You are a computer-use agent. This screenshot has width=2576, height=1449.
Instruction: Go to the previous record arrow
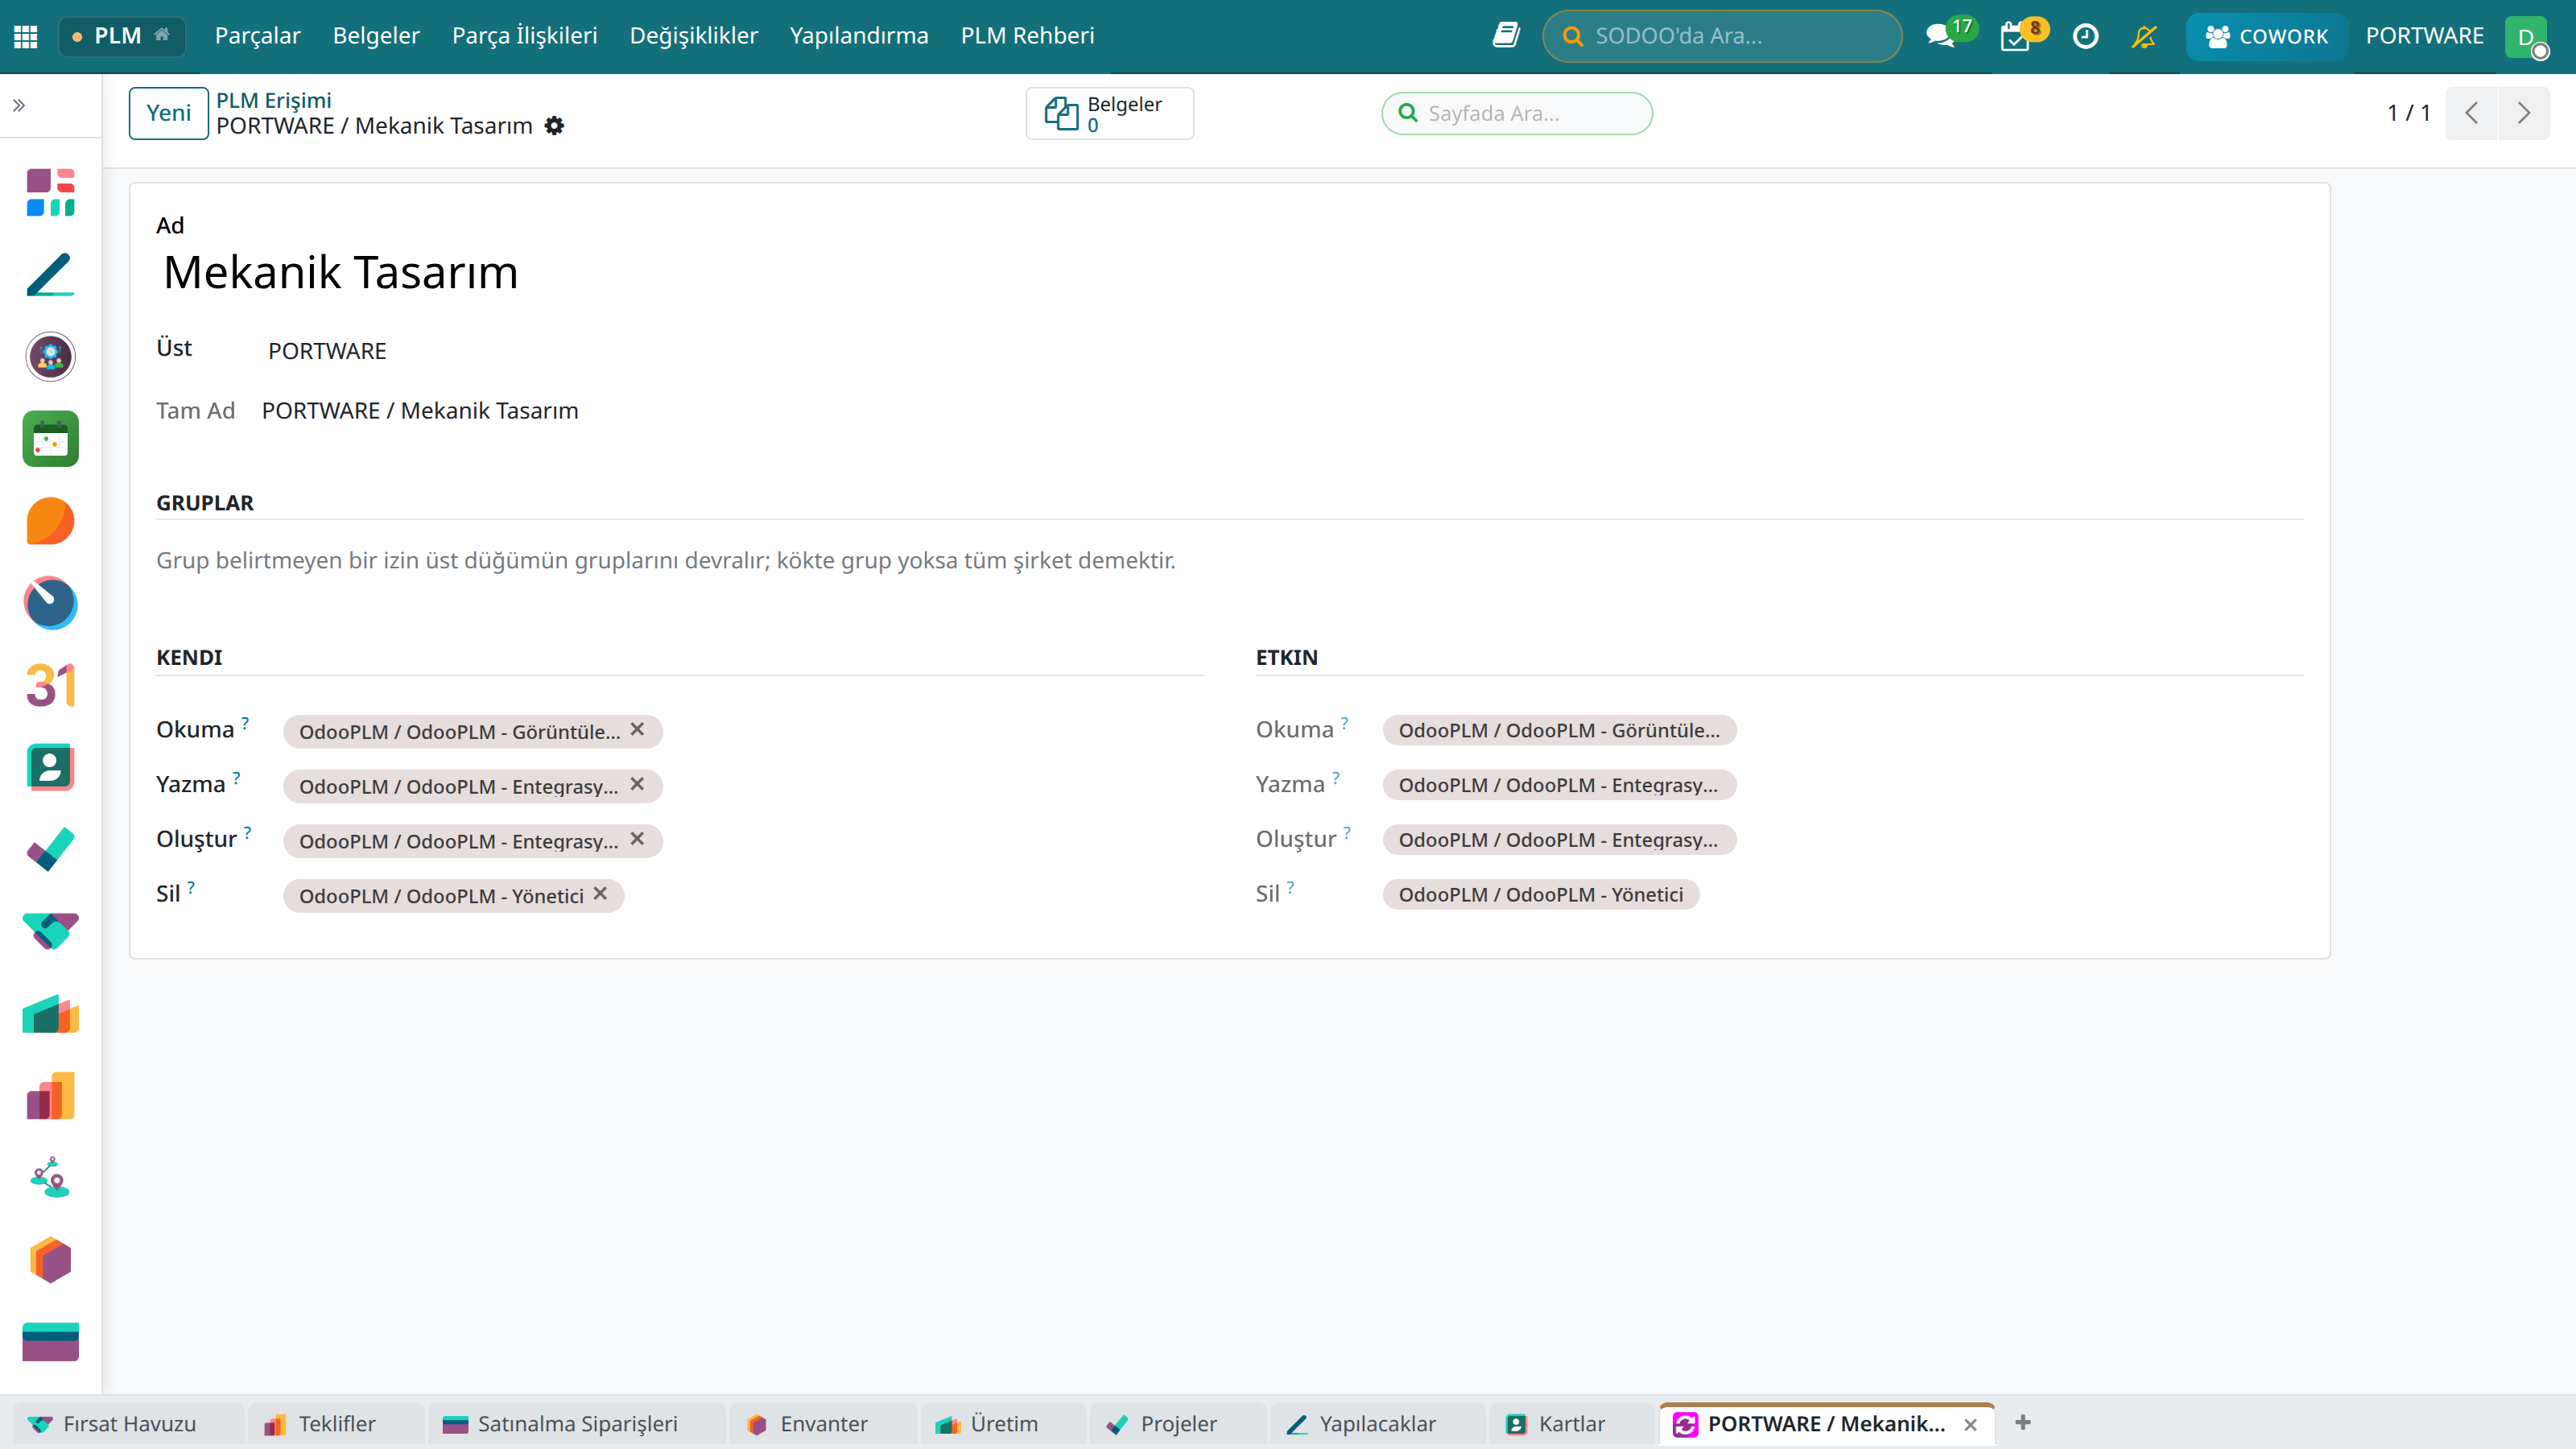click(2472, 113)
